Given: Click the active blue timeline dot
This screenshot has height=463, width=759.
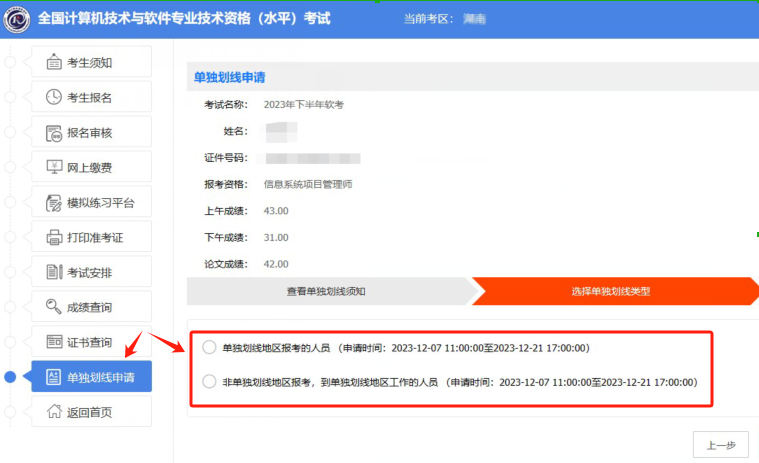Looking at the screenshot, I should 10,377.
